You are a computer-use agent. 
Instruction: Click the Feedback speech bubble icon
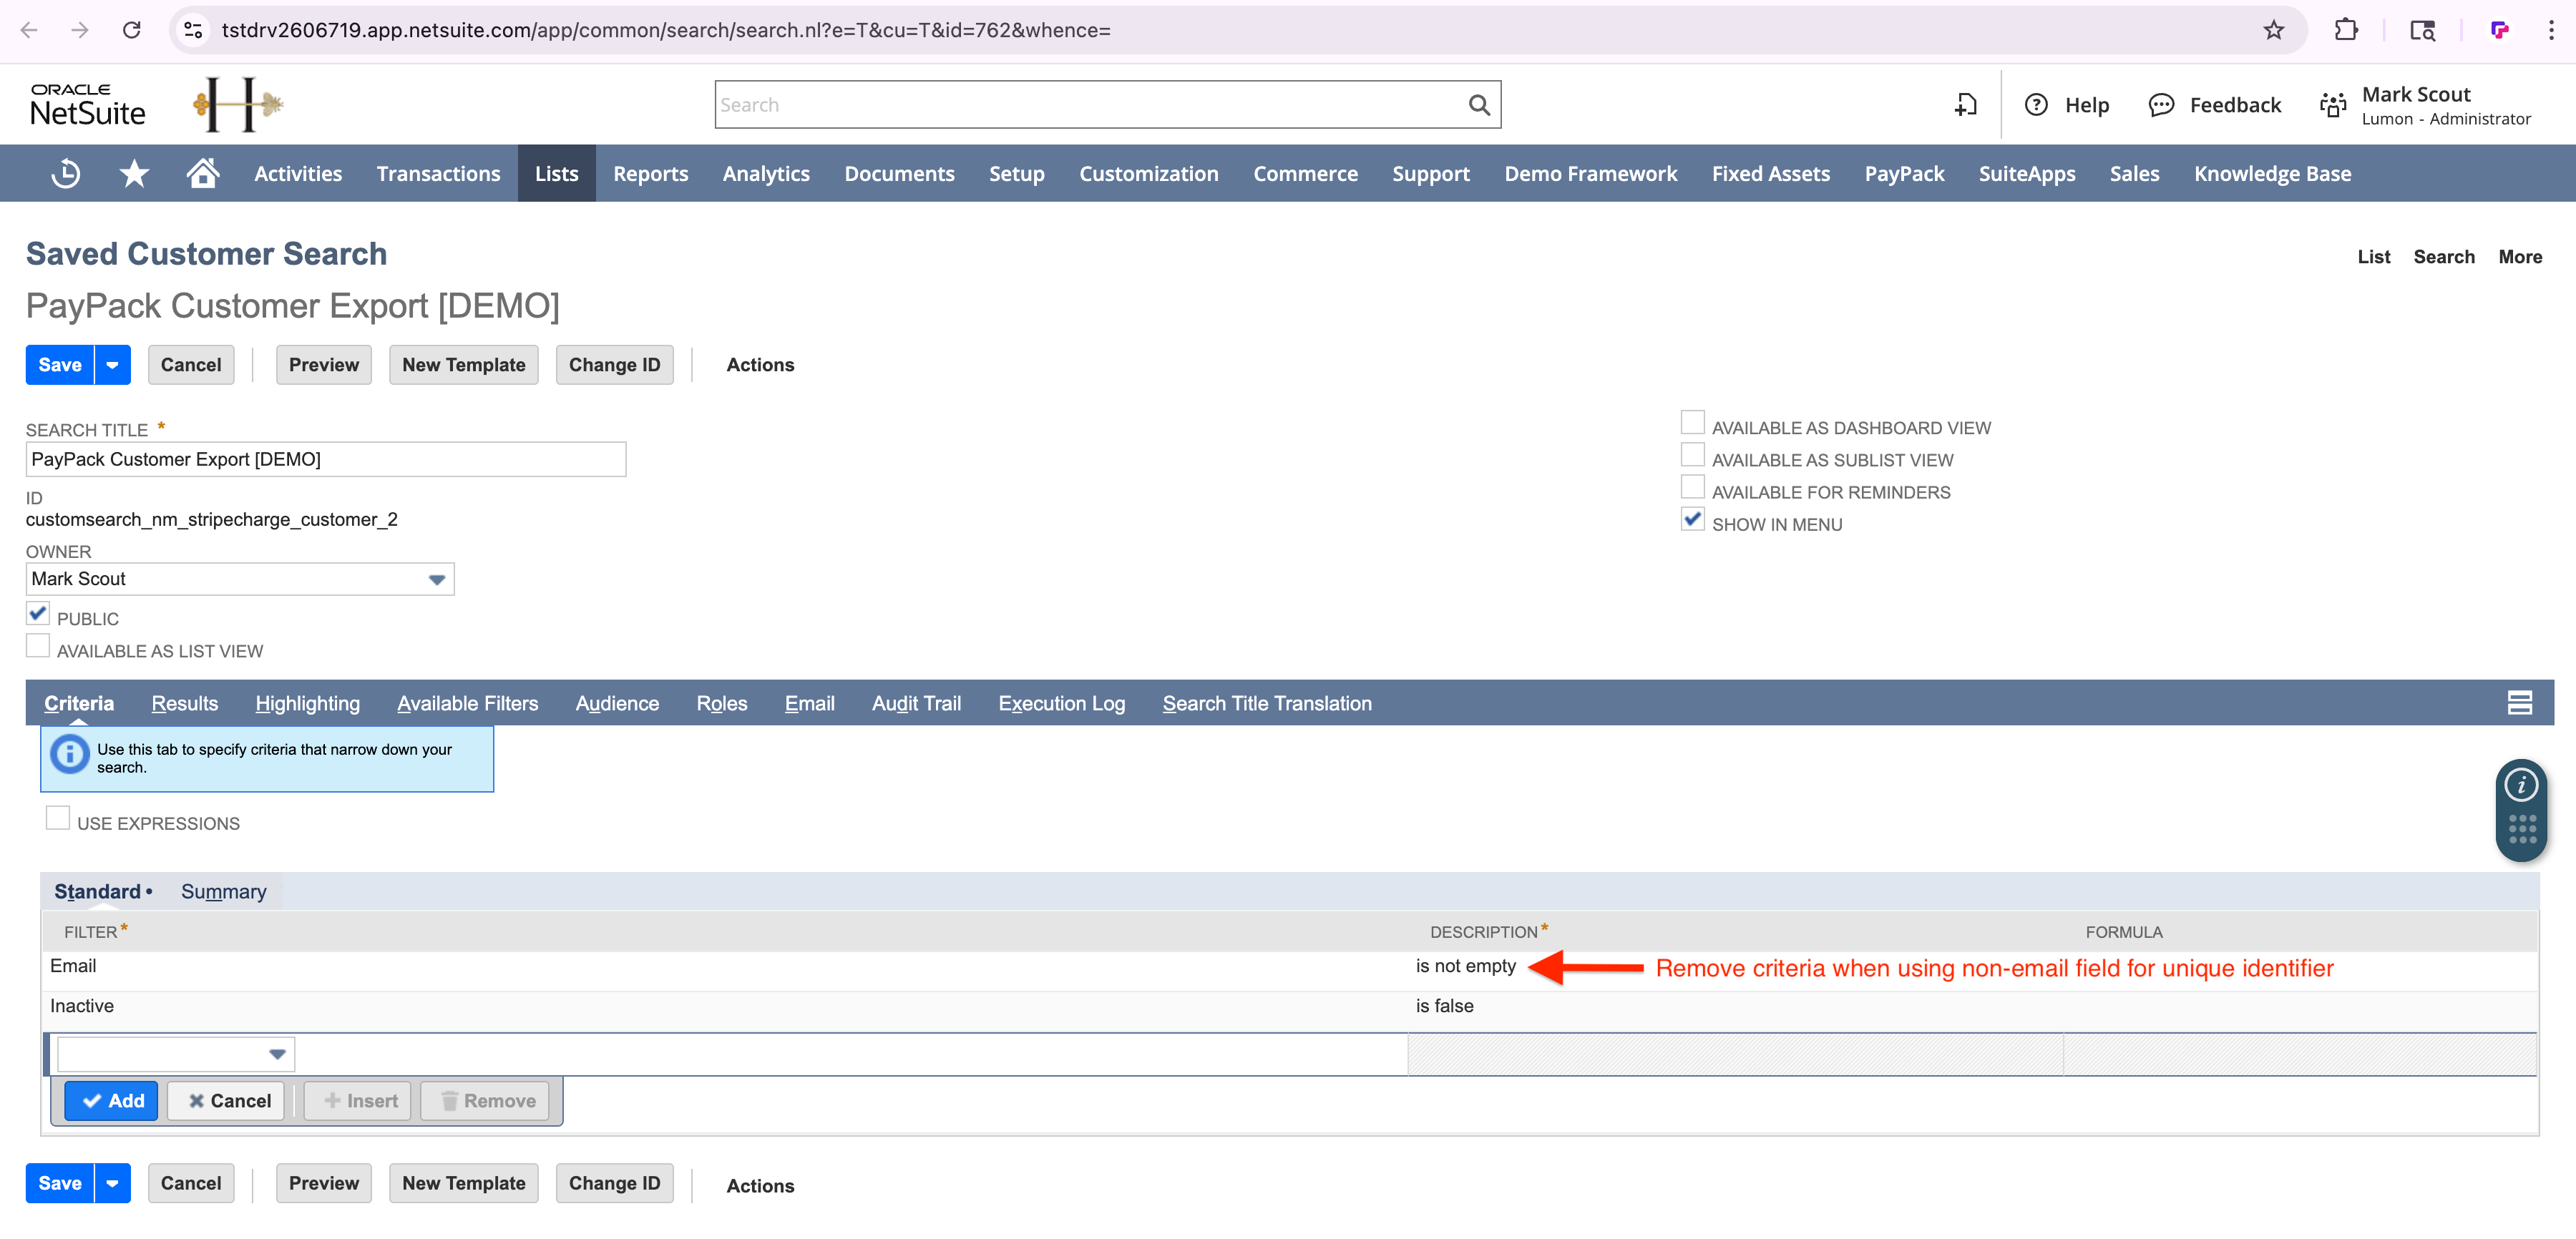pyautogui.click(x=2162, y=104)
